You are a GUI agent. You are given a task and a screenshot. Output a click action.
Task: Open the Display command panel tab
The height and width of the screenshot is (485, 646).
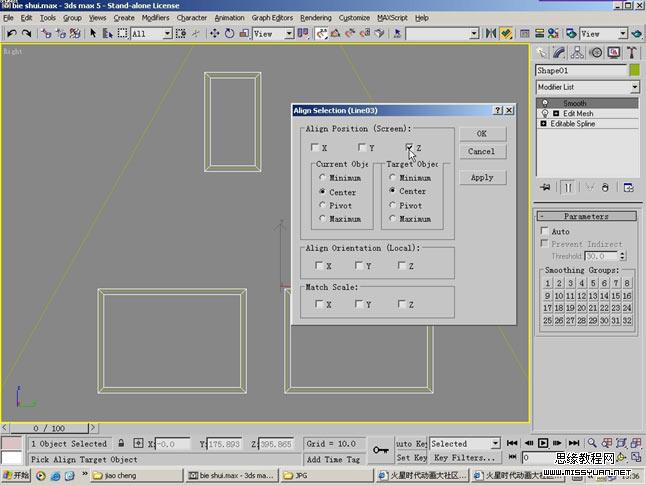pos(614,52)
